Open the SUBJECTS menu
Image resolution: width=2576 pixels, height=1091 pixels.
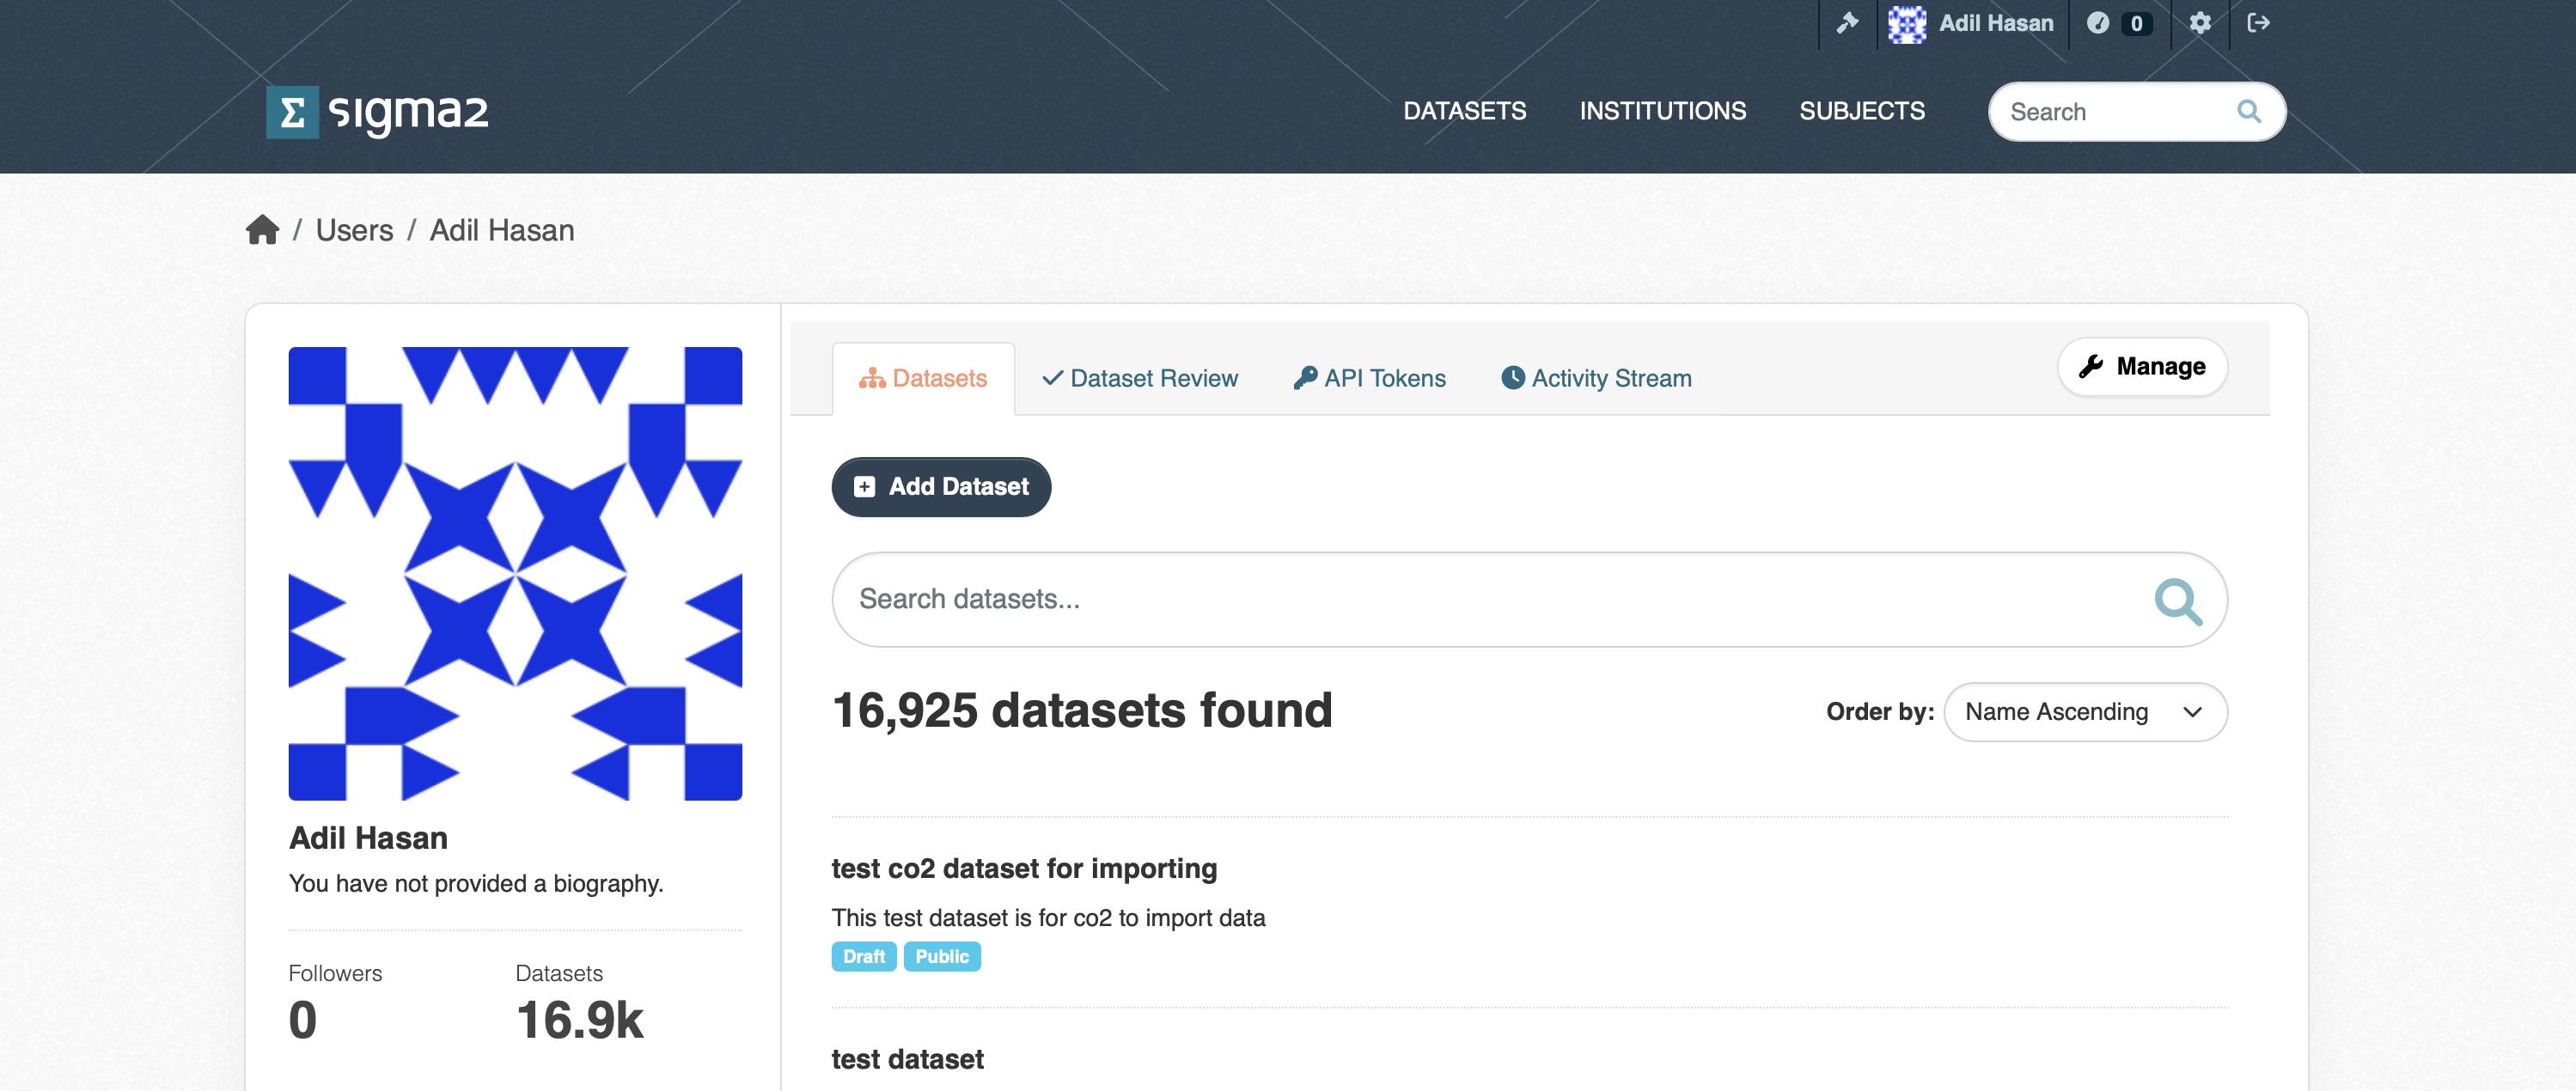pos(1861,111)
